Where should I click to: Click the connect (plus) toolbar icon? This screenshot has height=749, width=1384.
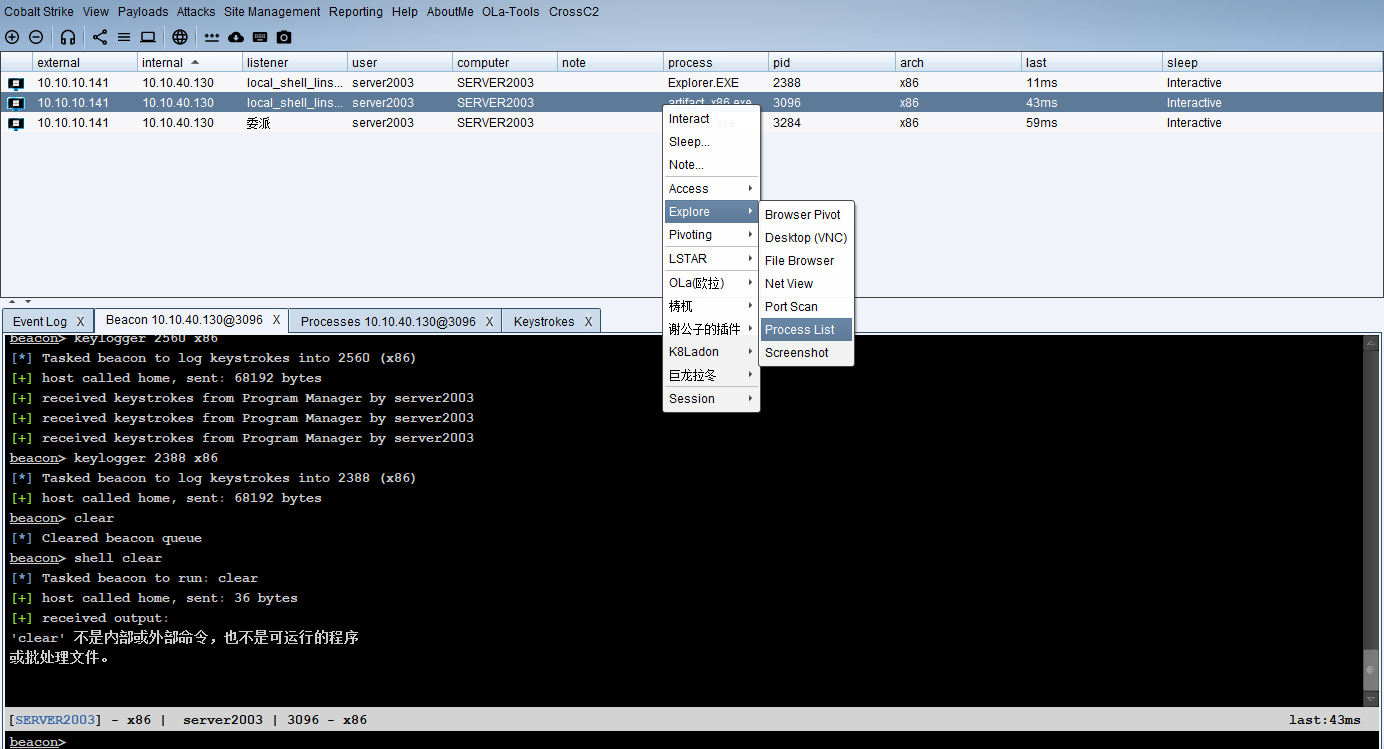(x=12, y=37)
